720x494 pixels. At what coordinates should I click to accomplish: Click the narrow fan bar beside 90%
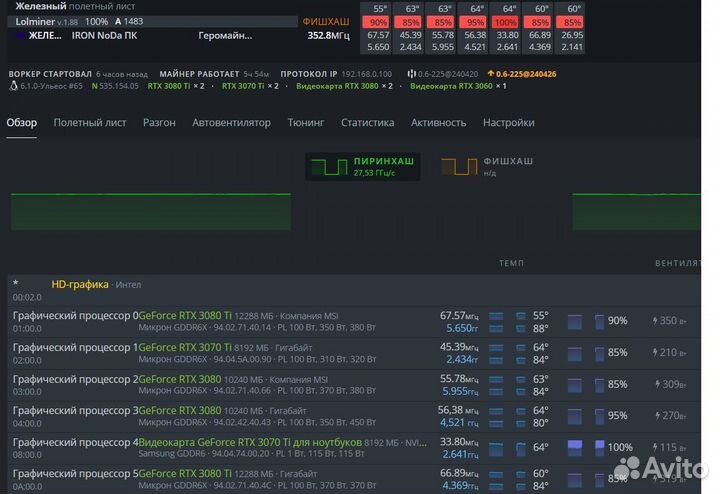599,321
